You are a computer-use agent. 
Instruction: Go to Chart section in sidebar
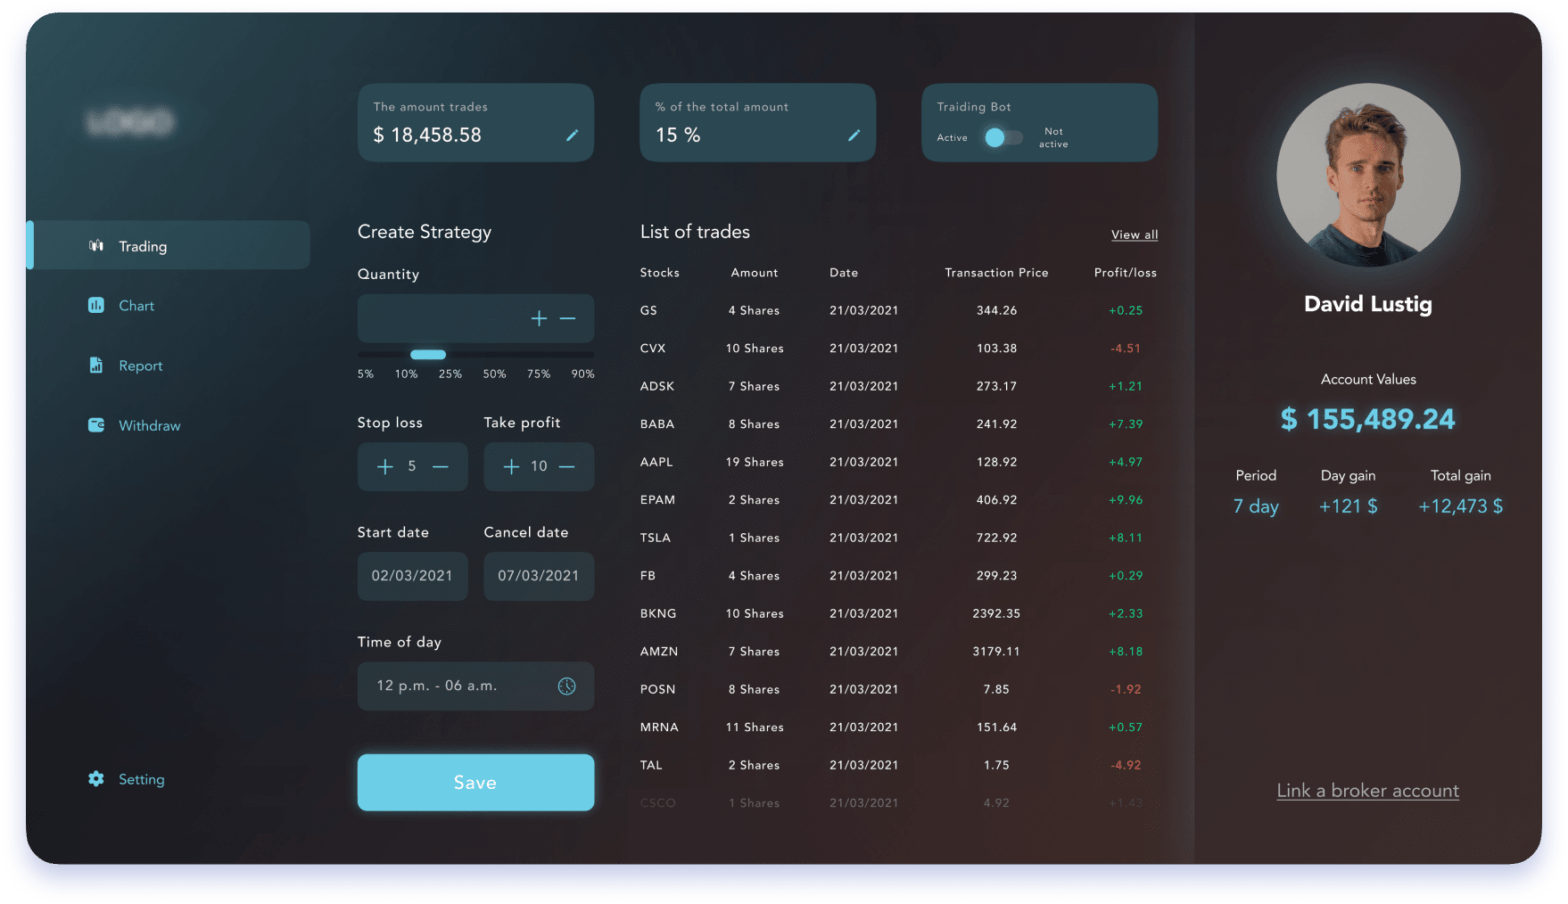pos(136,306)
